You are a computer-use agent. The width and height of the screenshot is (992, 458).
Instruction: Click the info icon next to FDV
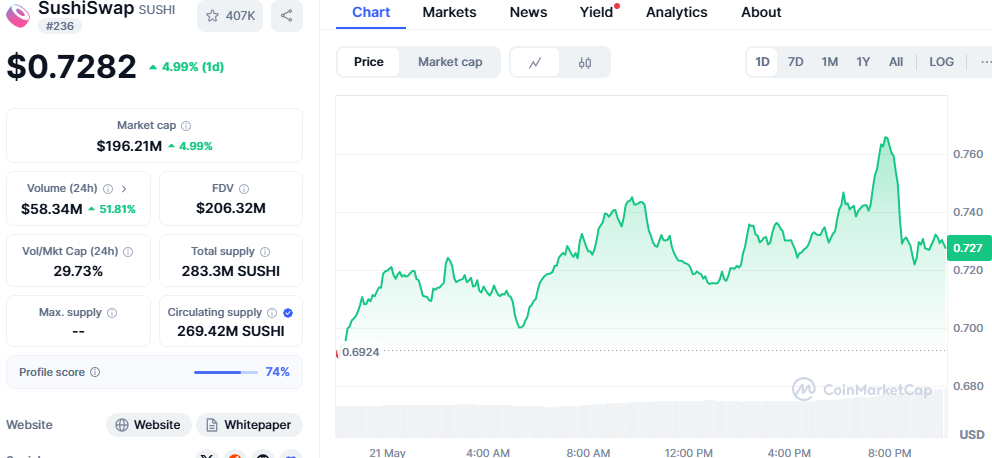coord(244,188)
